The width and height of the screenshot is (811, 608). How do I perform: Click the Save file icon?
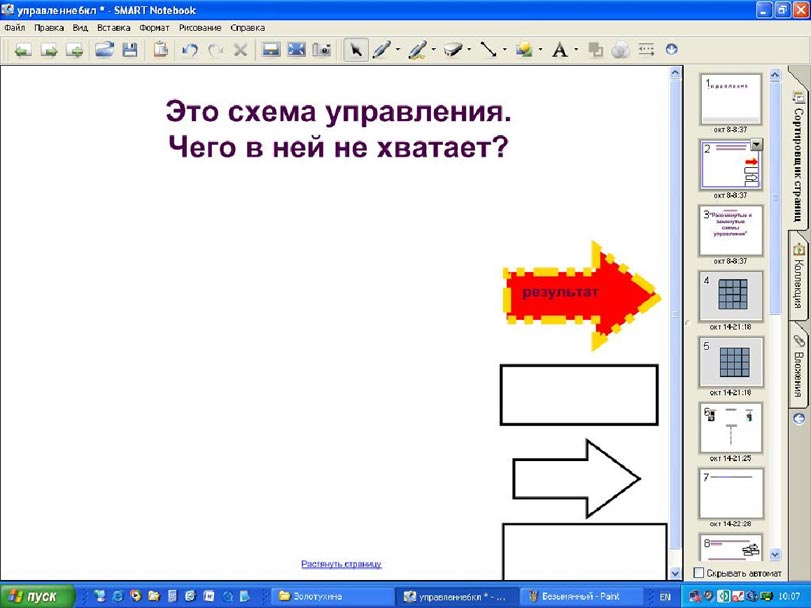click(x=129, y=49)
